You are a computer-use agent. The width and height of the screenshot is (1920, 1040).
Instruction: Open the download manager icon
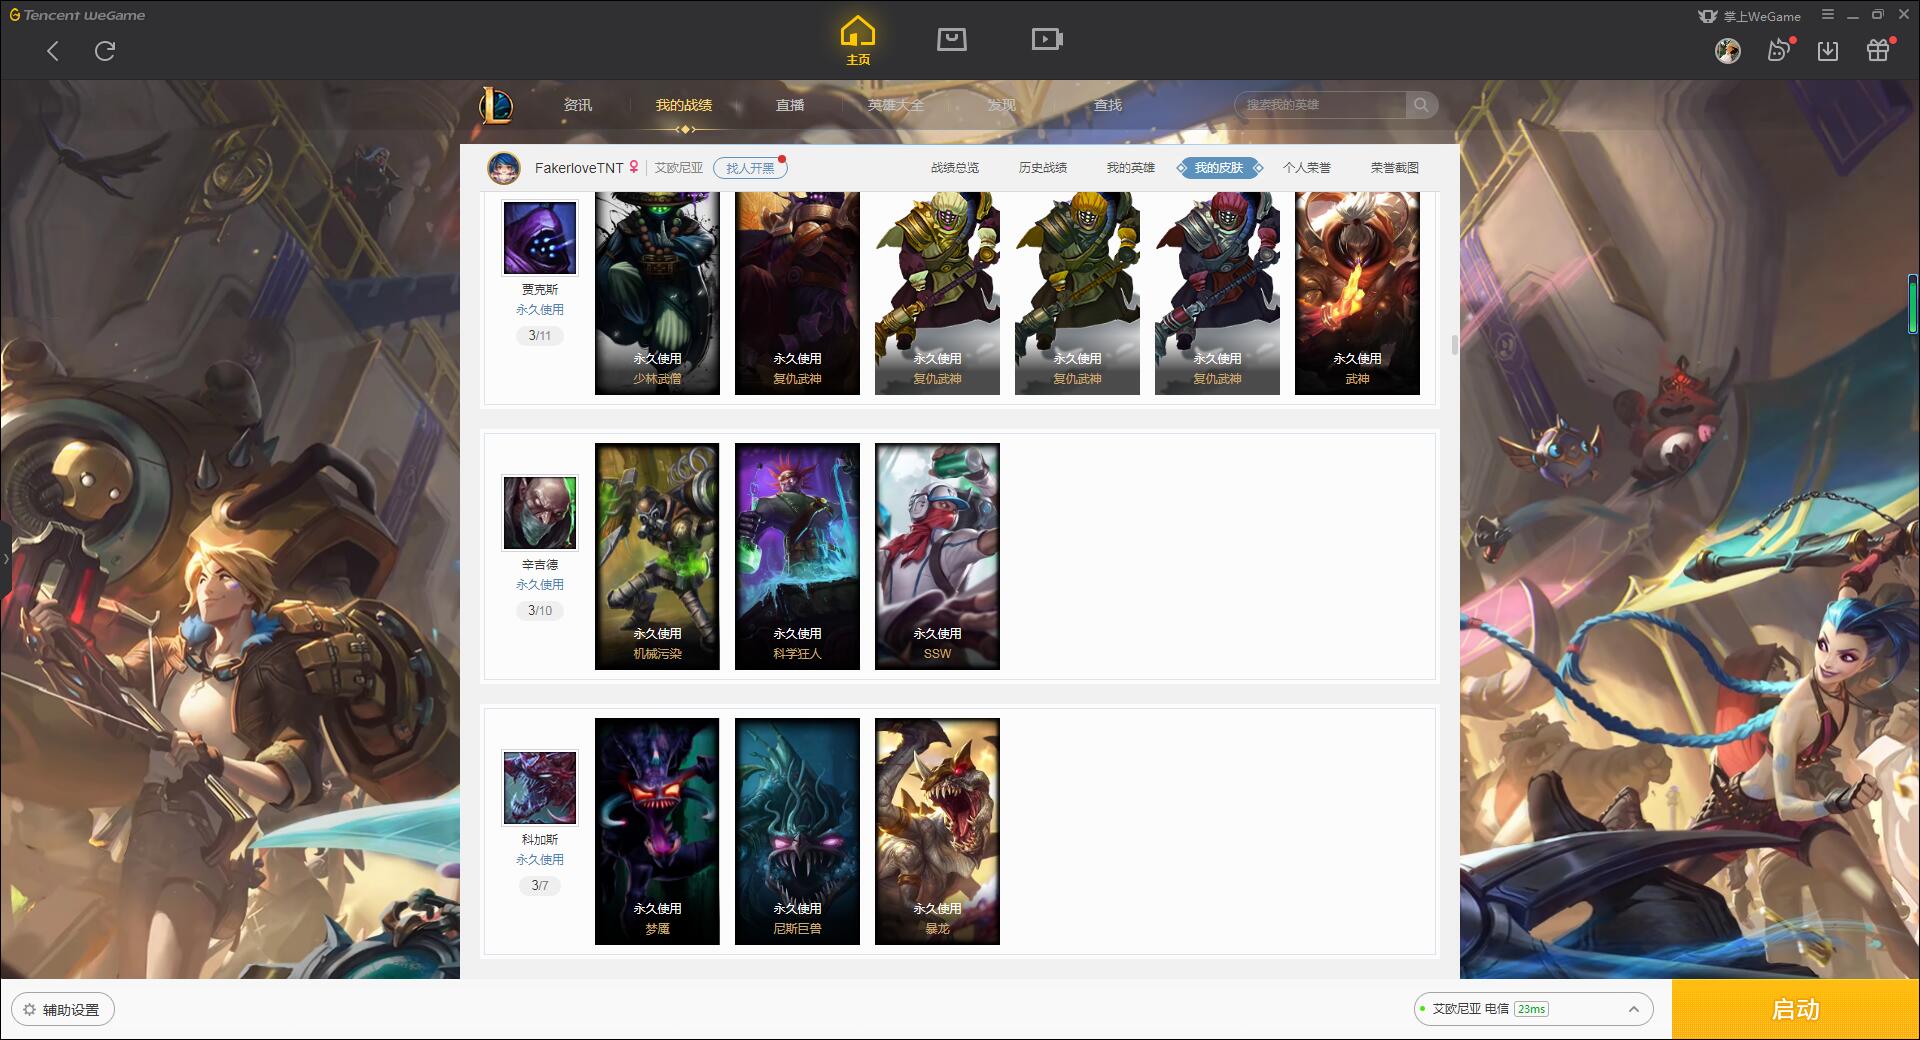click(1828, 51)
